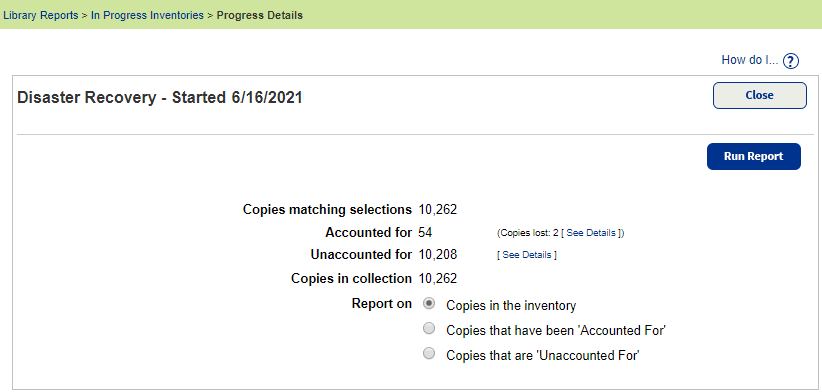Click the Copies matching selections value 10,262
The image size is (822, 392).
click(438, 210)
